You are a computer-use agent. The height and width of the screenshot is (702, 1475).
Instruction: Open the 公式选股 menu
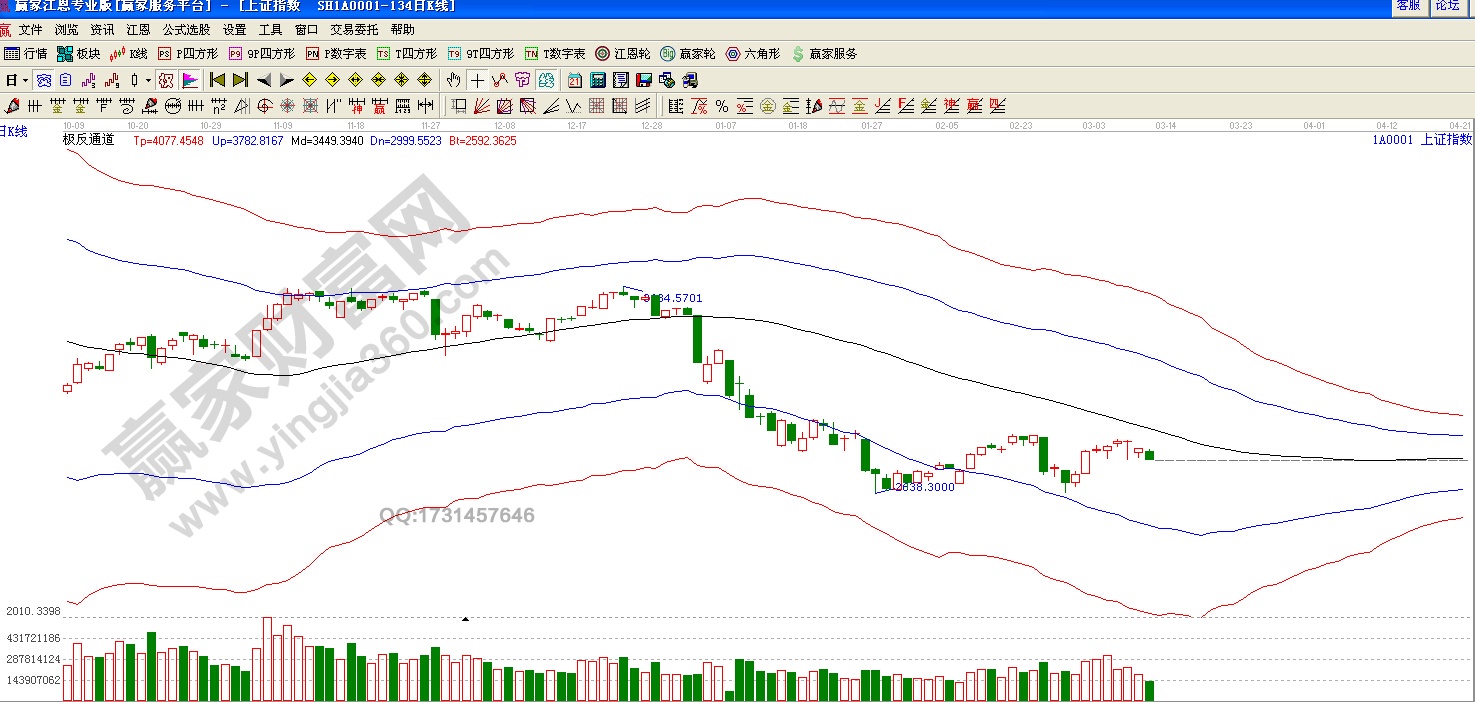pos(186,30)
